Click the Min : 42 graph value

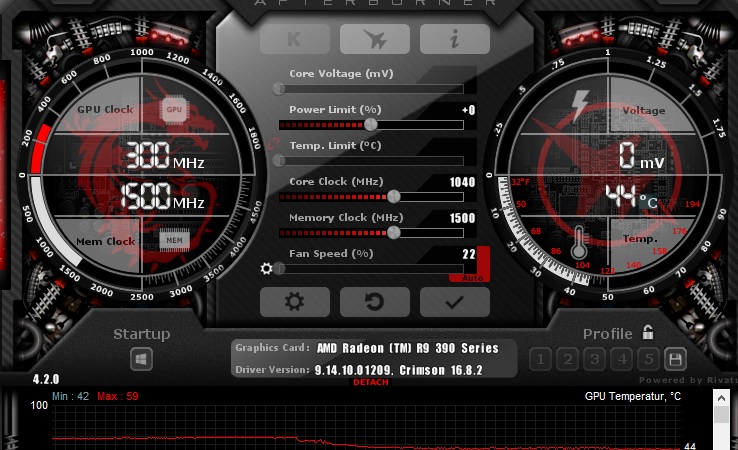pyautogui.click(x=70, y=396)
